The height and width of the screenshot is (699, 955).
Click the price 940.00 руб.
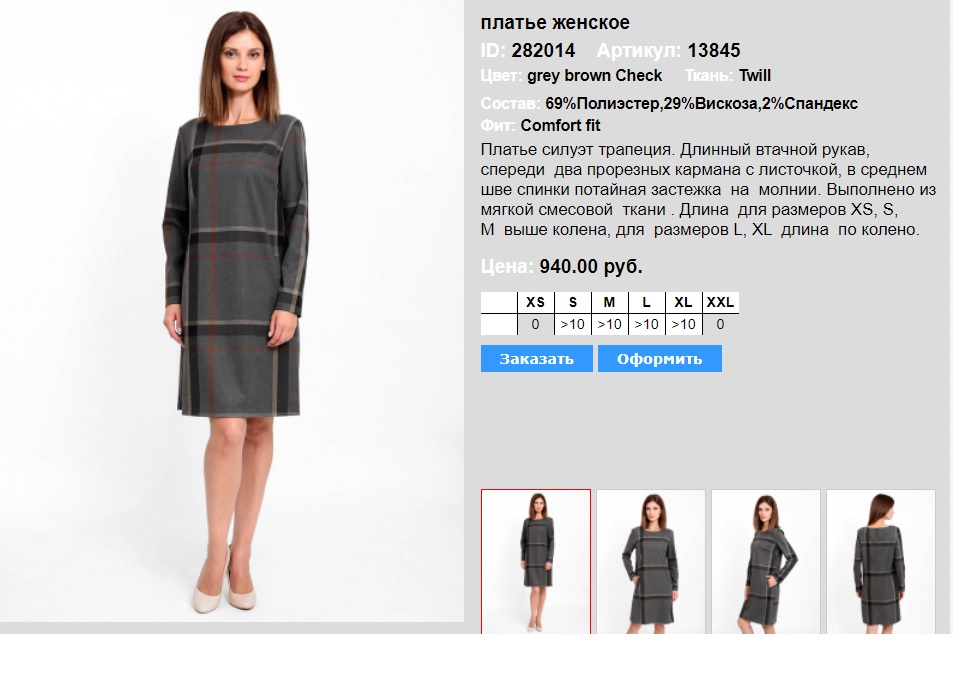[x=591, y=267]
